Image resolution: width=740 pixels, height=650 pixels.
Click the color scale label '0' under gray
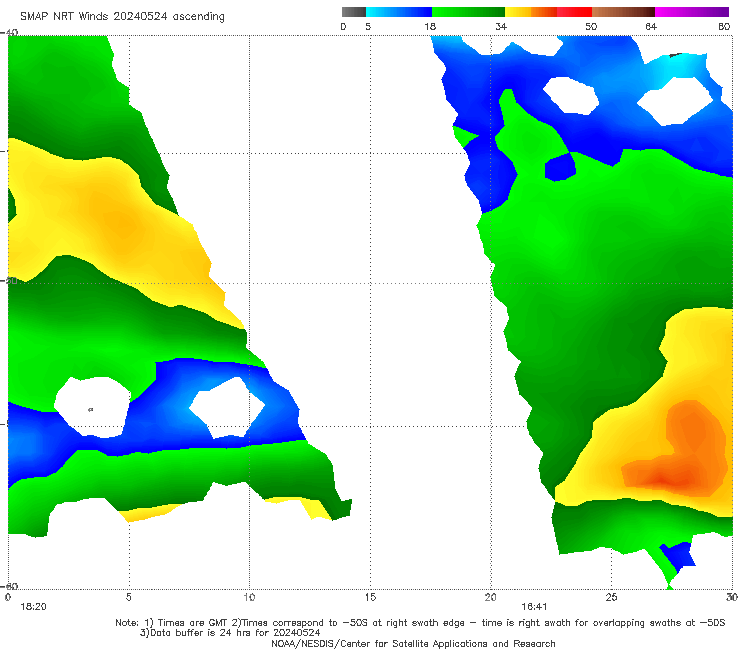click(344, 27)
